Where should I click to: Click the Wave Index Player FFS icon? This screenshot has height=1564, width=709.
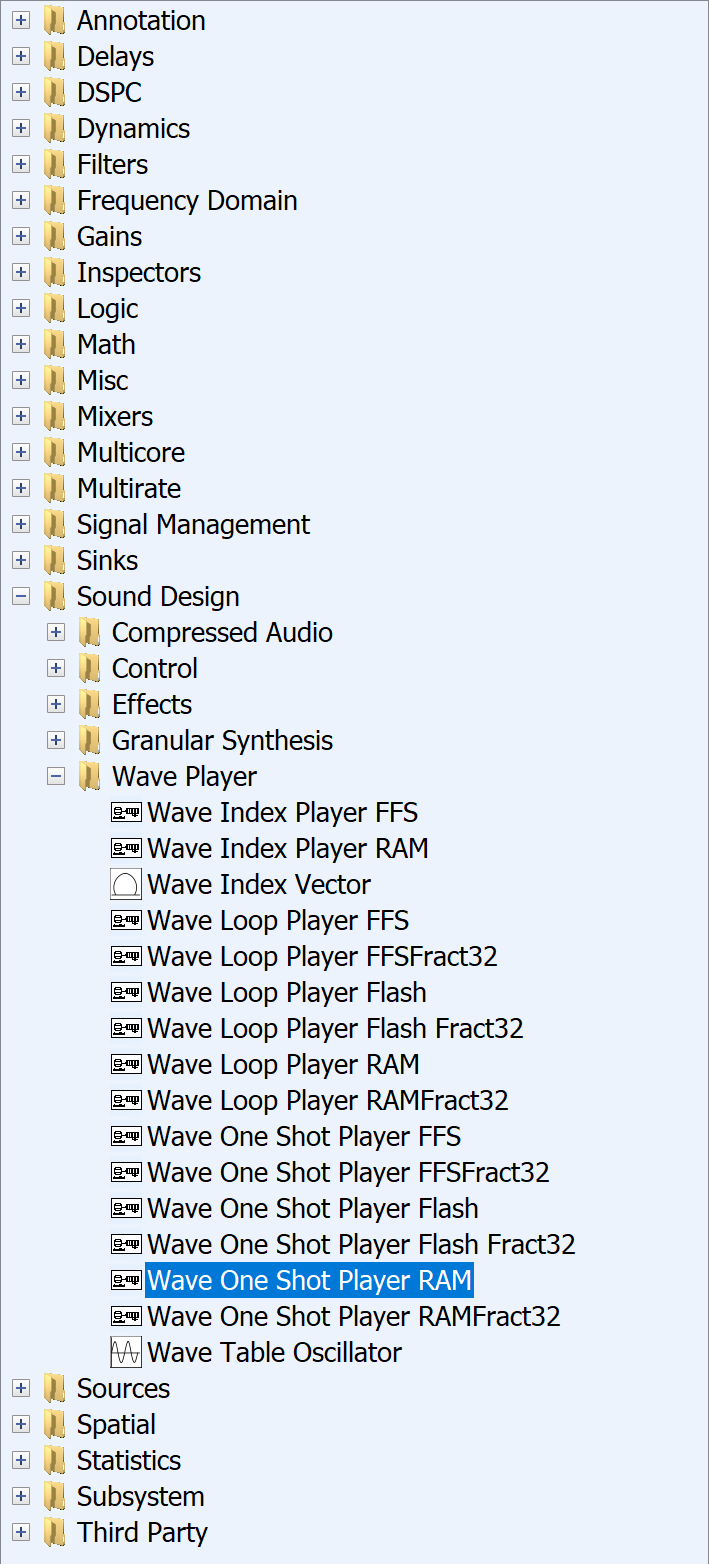click(126, 813)
